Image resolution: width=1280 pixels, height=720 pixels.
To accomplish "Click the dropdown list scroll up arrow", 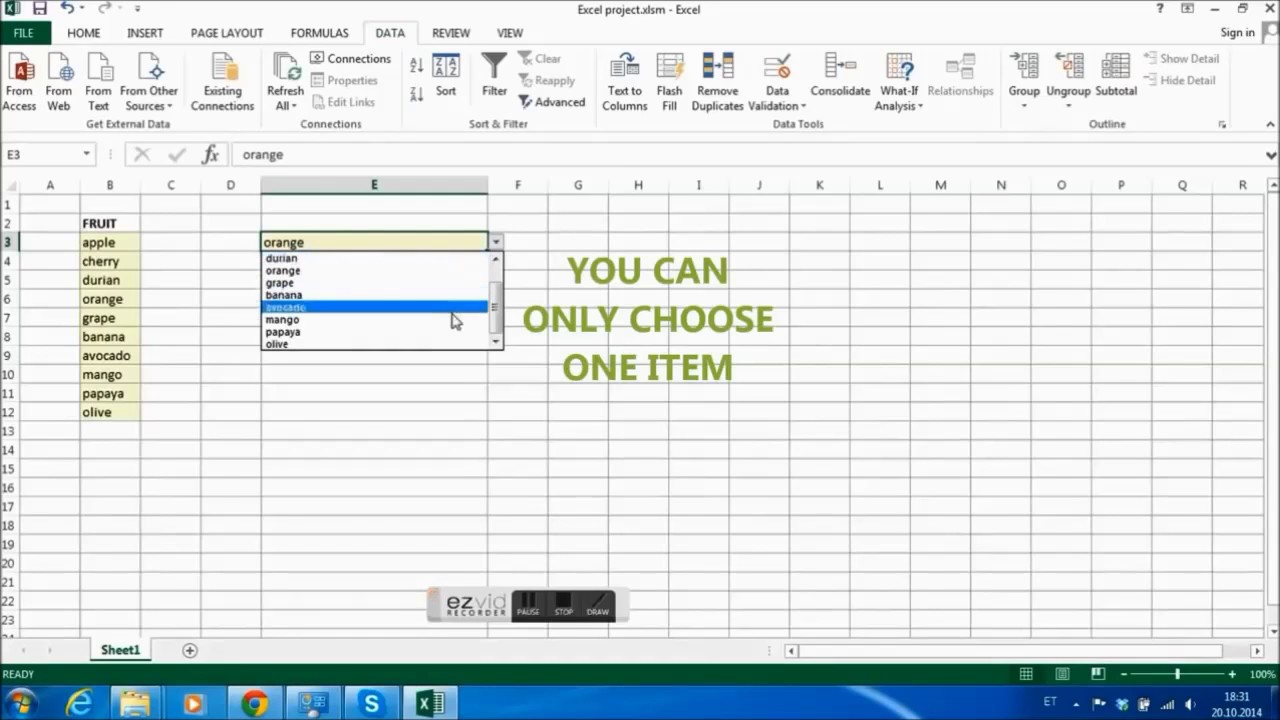I will pyautogui.click(x=495, y=259).
